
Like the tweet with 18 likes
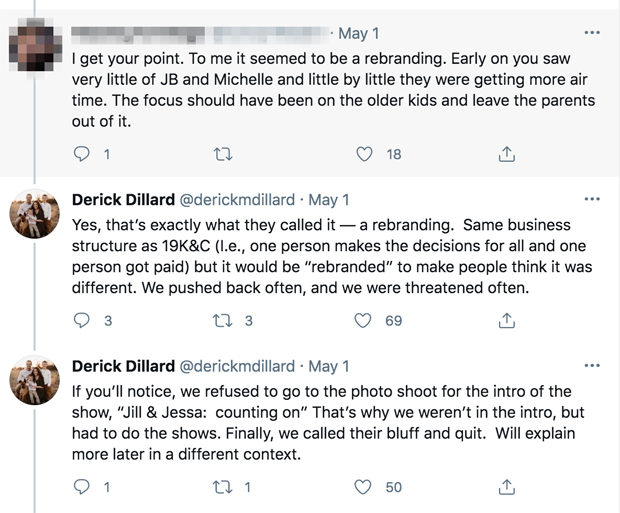tap(364, 154)
